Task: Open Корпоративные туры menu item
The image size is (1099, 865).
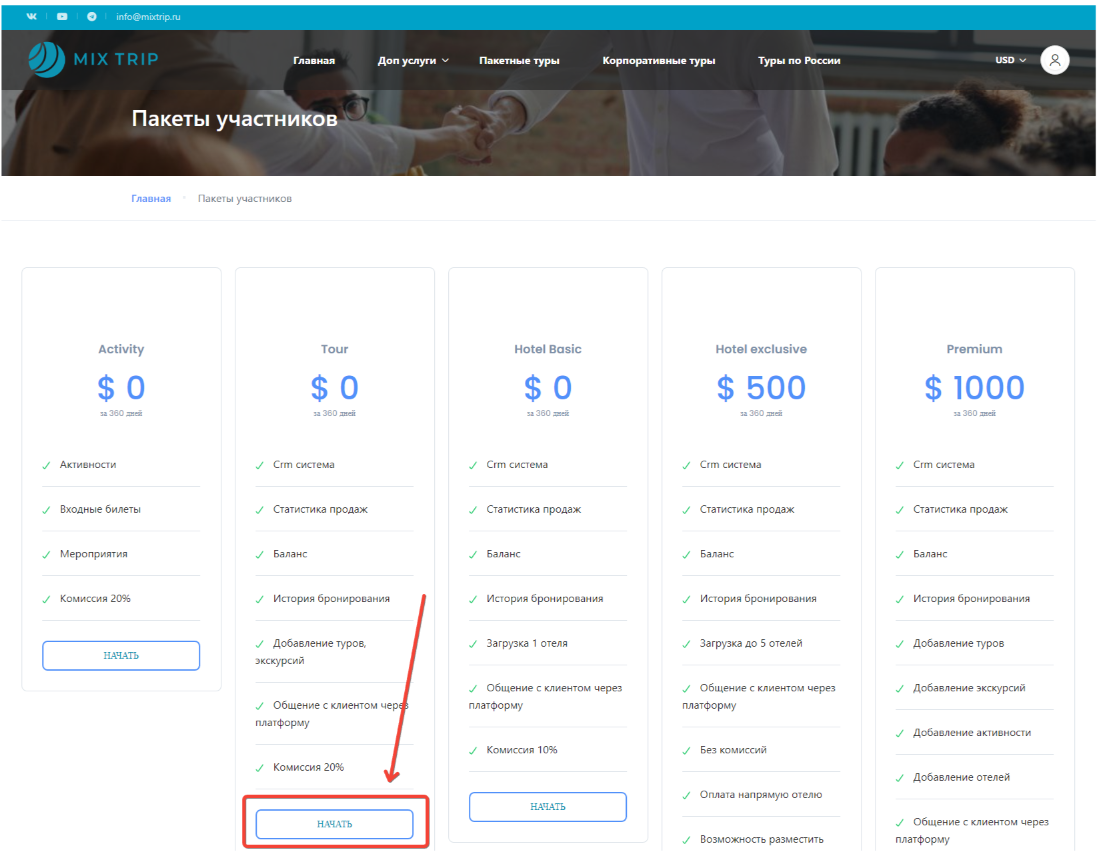Action: [658, 61]
